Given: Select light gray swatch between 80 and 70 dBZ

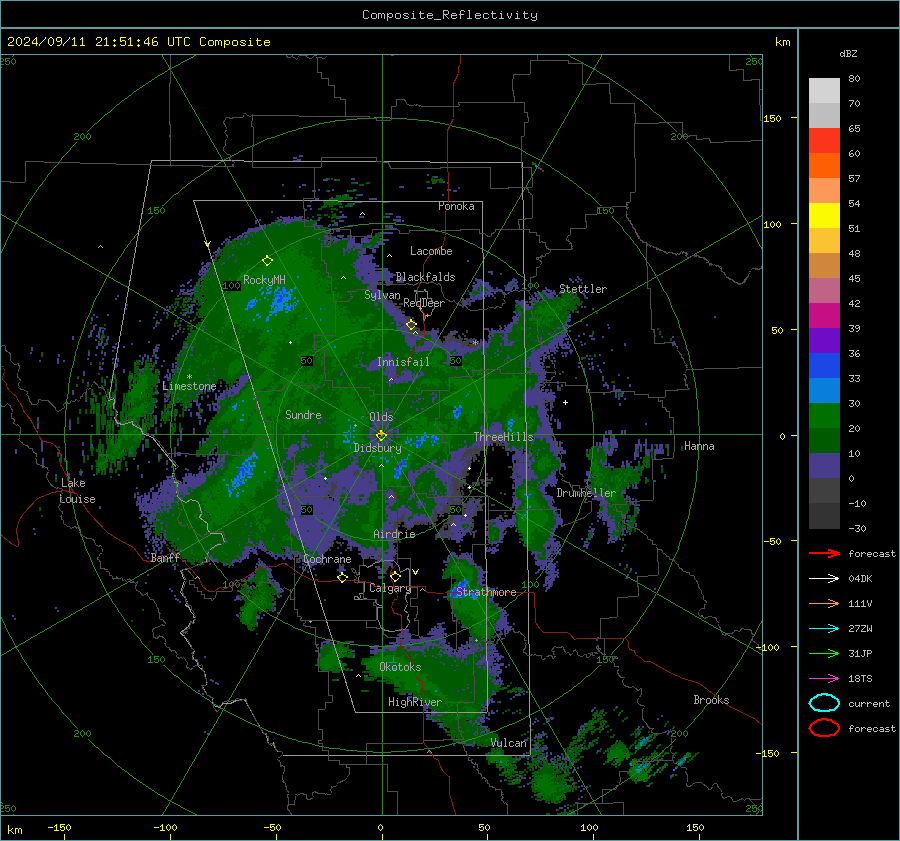Looking at the screenshot, I should (824, 91).
